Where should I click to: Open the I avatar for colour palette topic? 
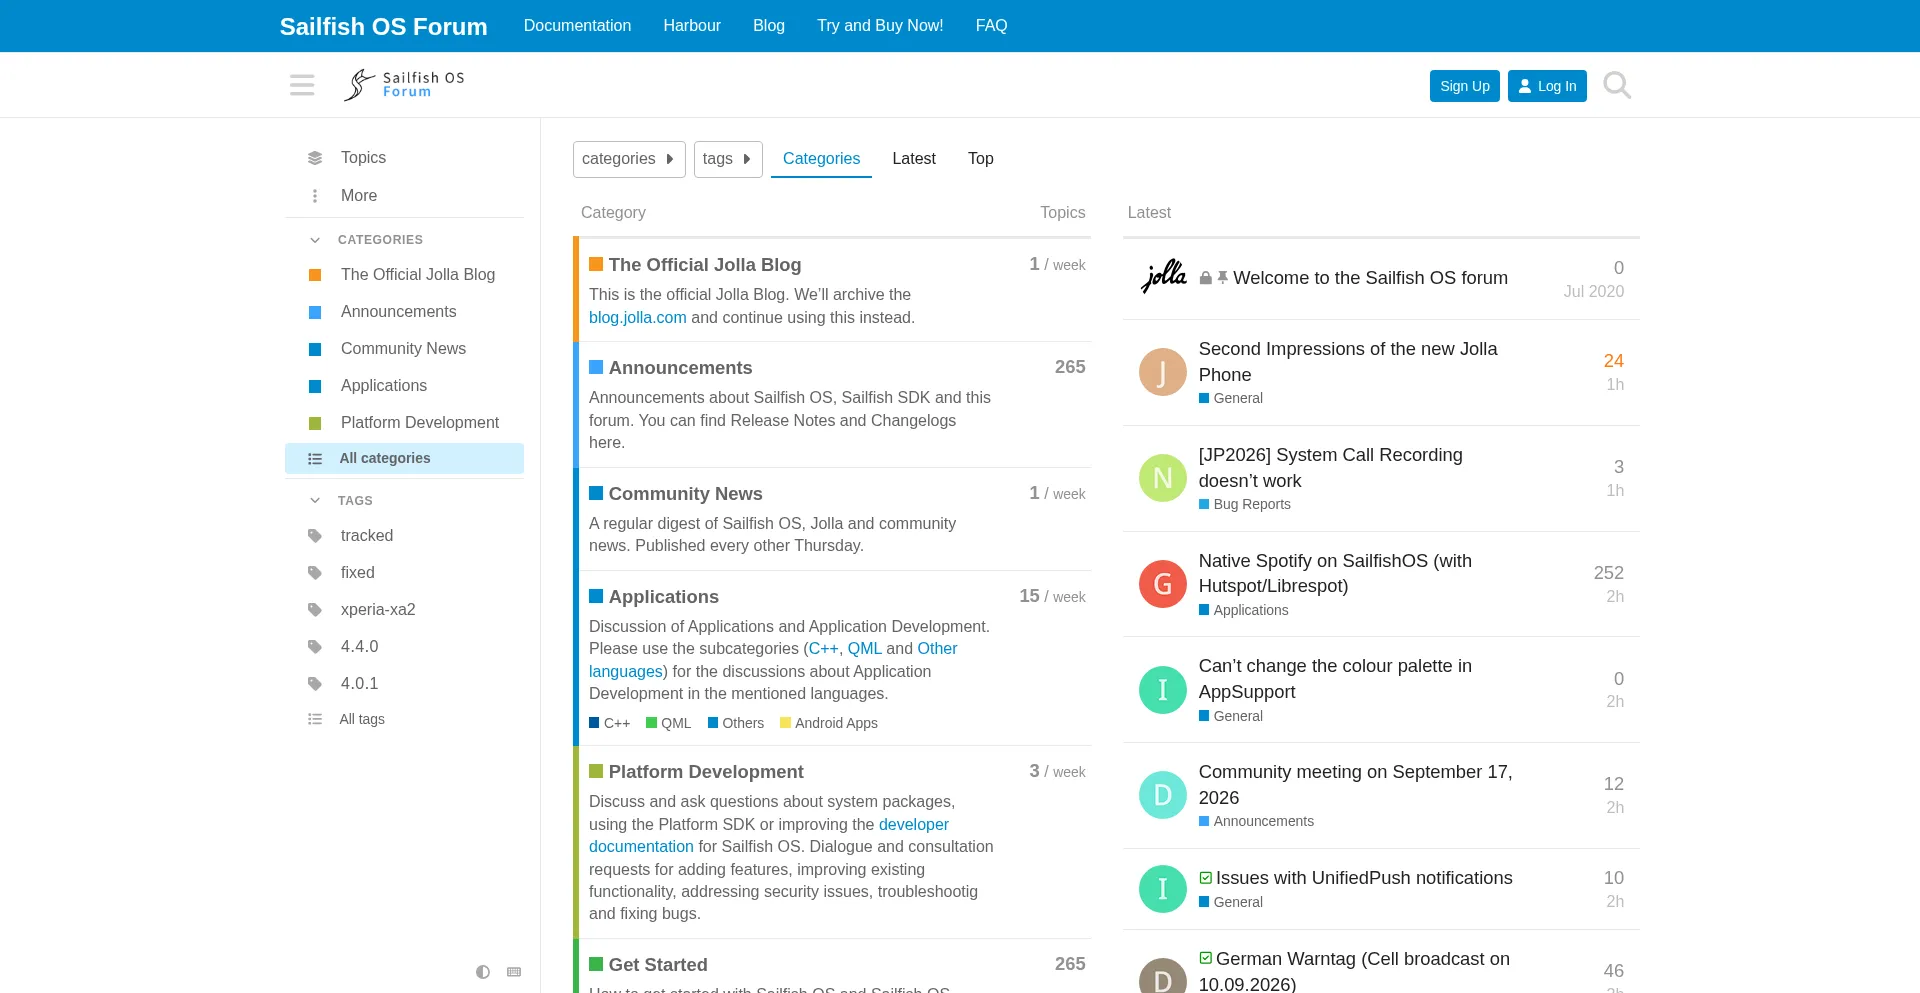point(1163,690)
